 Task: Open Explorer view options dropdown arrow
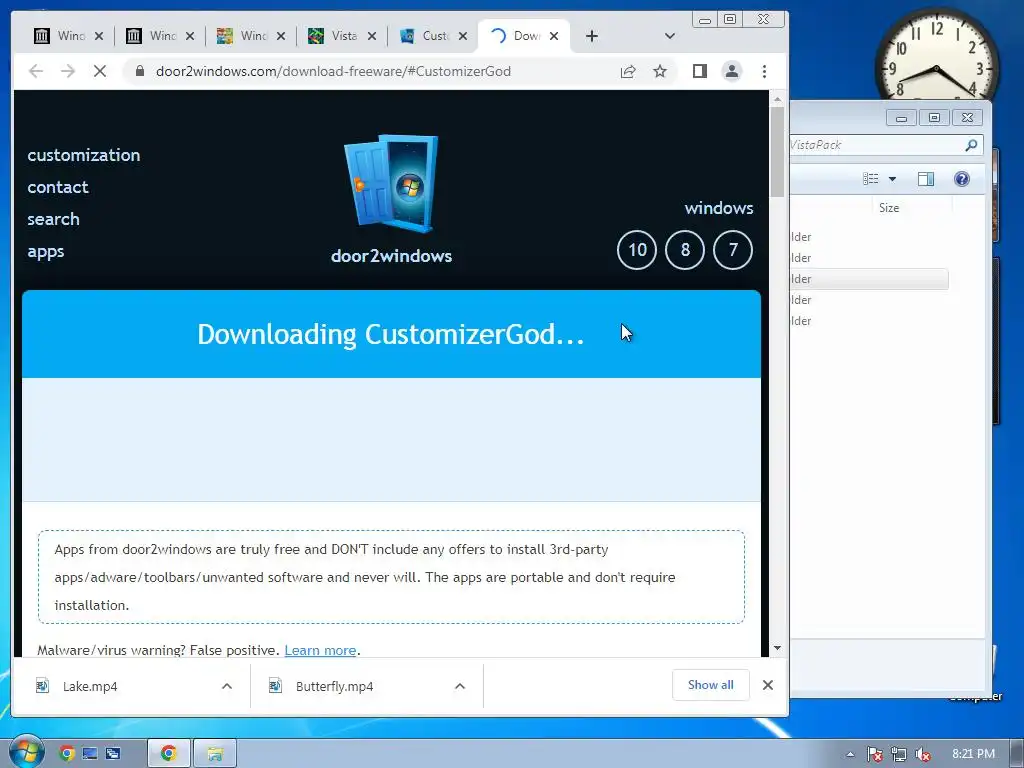(892, 179)
